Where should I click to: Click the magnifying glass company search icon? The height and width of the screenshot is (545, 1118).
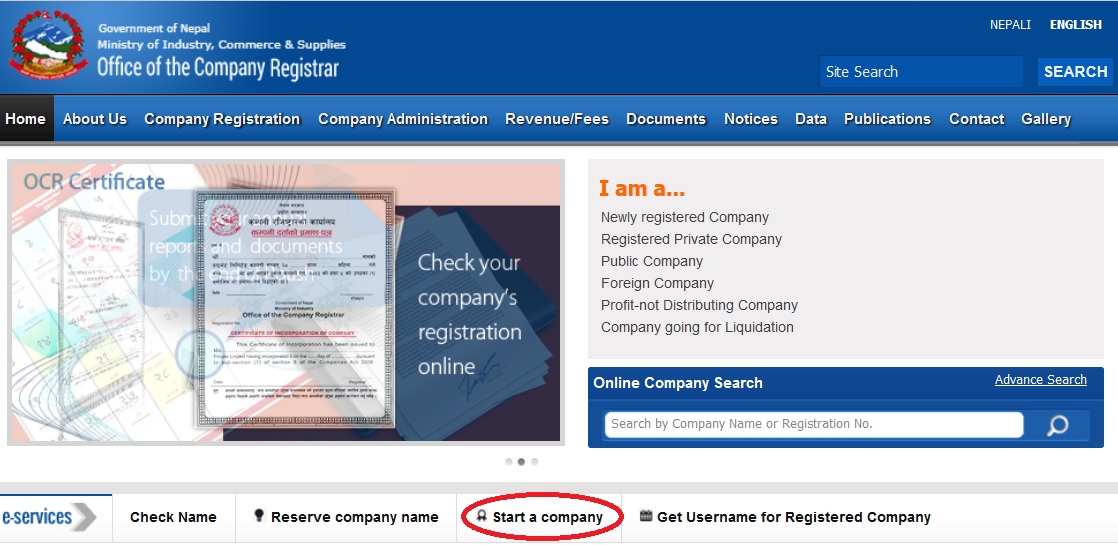point(1057,426)
